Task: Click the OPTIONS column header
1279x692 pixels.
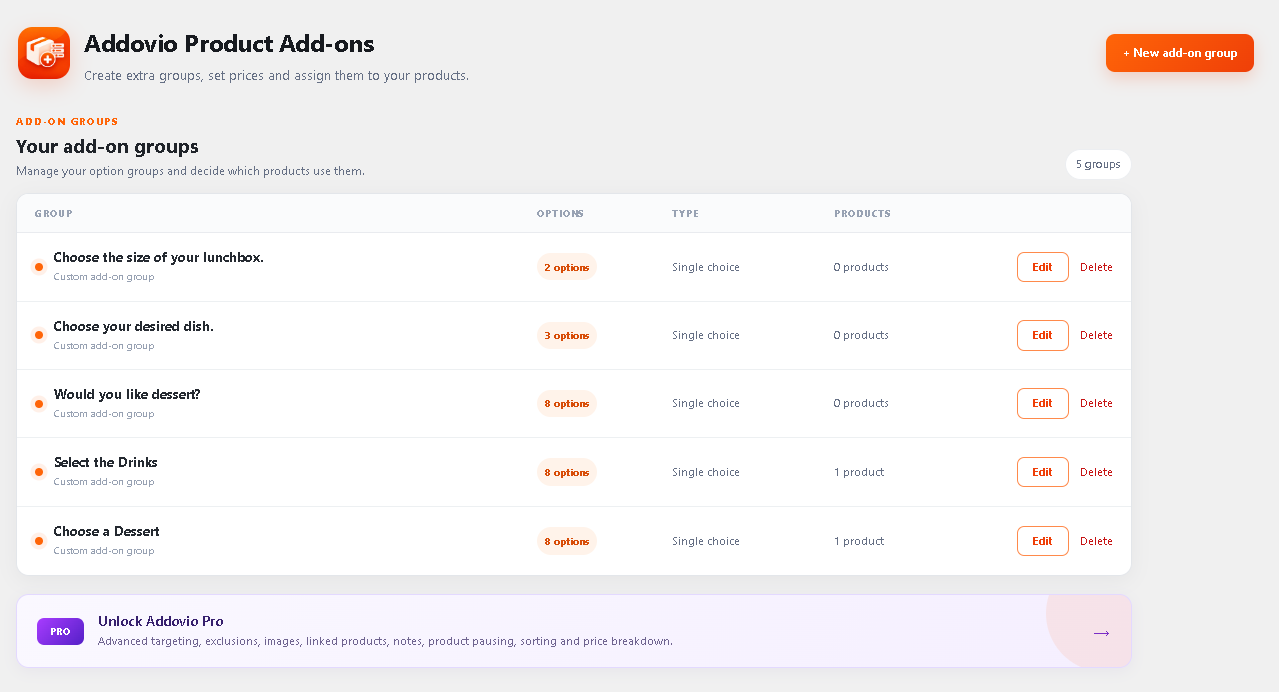Action: click(560, 214)
